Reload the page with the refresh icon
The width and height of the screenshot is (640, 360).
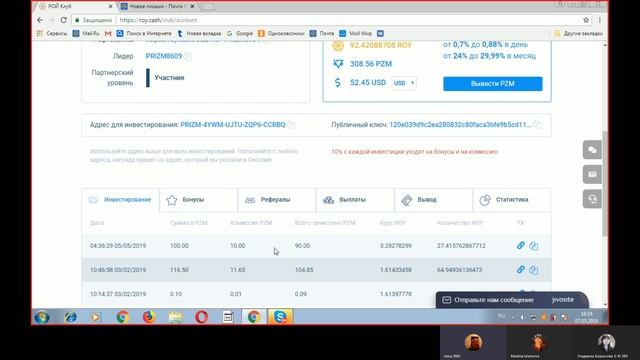[x=64, y=20]
